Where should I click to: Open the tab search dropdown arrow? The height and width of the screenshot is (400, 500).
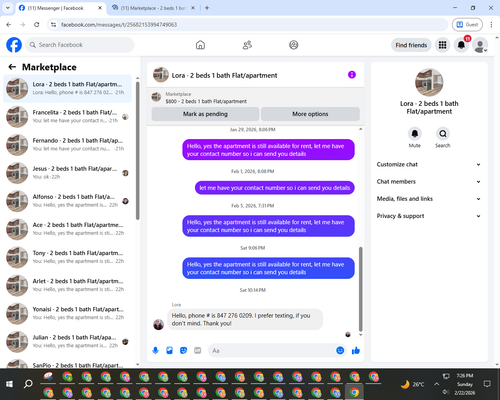[x=8, y=8]
